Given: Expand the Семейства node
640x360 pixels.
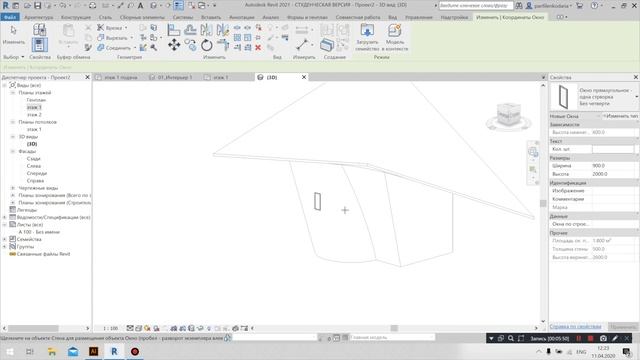Looking at the screenshot, I should pos(4,239).
